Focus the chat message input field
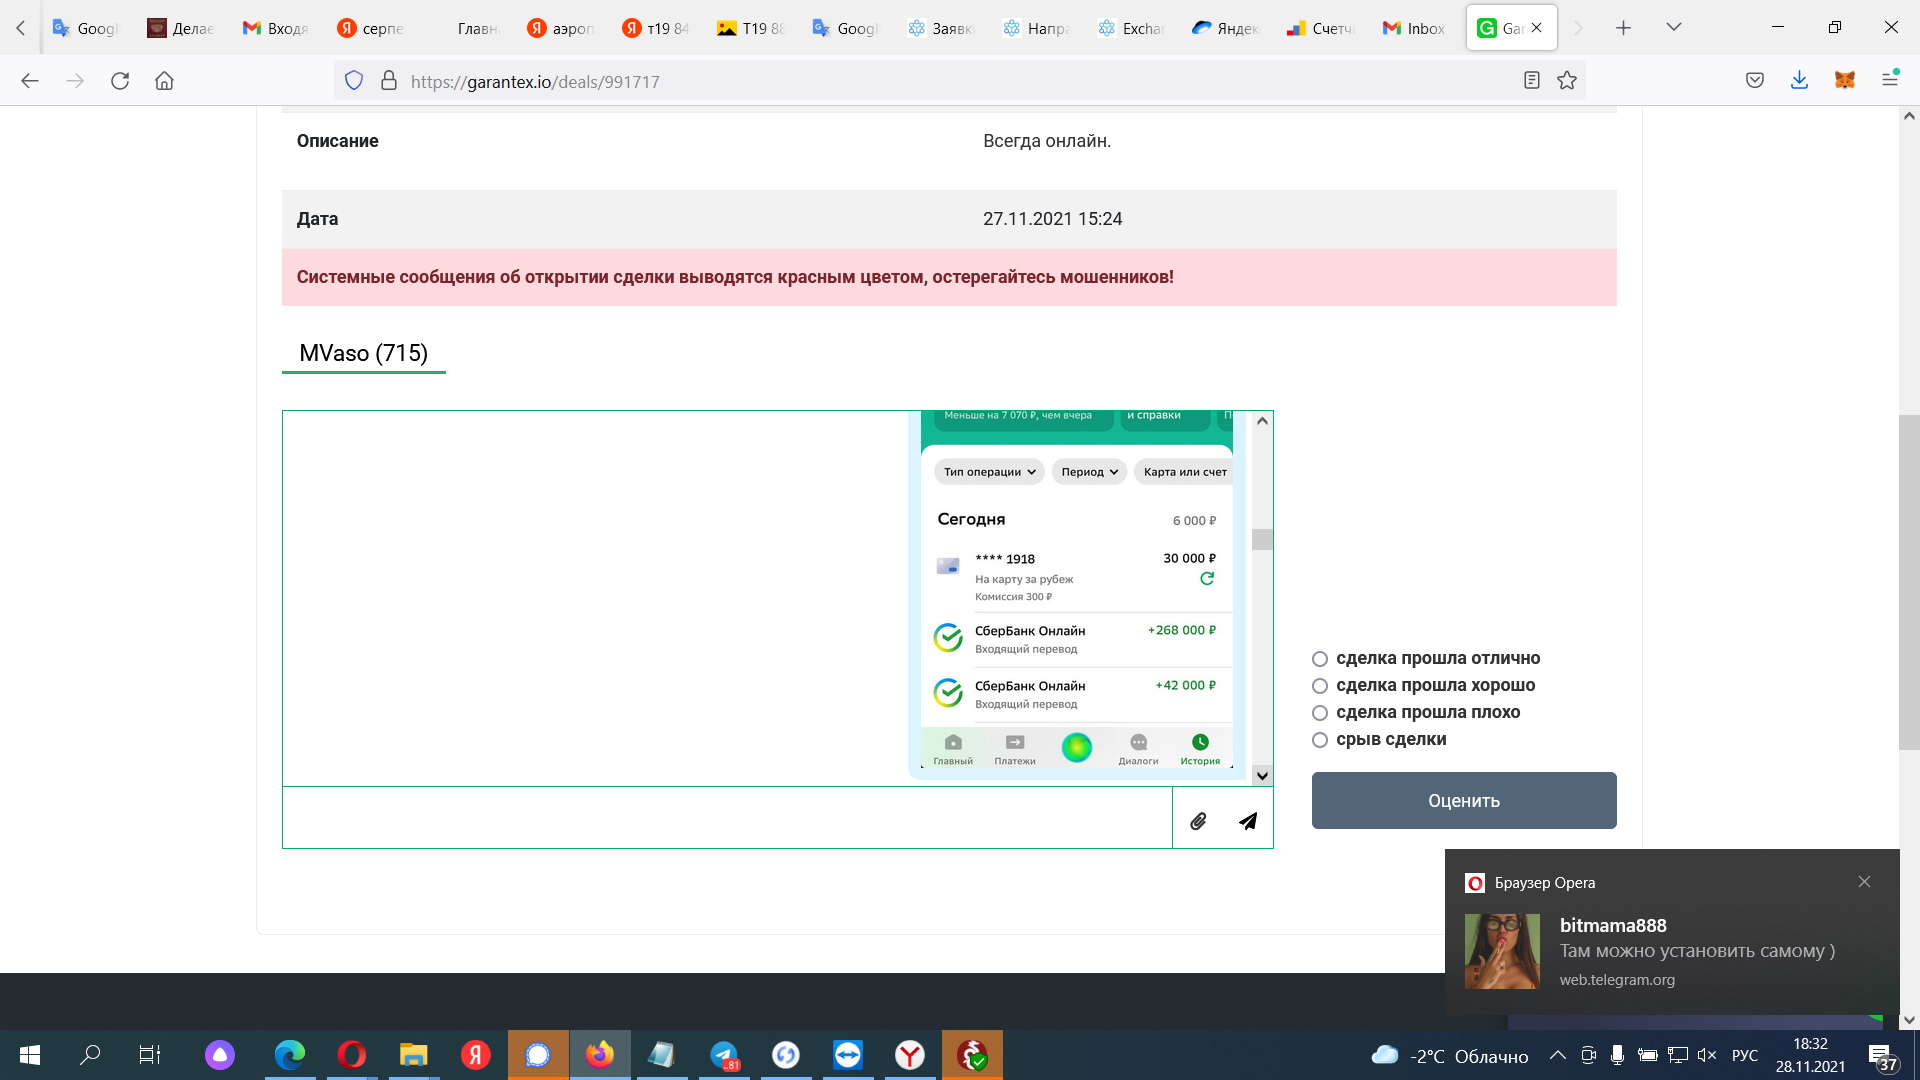This screenshot has height=1080, width=1920. click(727, 818)
